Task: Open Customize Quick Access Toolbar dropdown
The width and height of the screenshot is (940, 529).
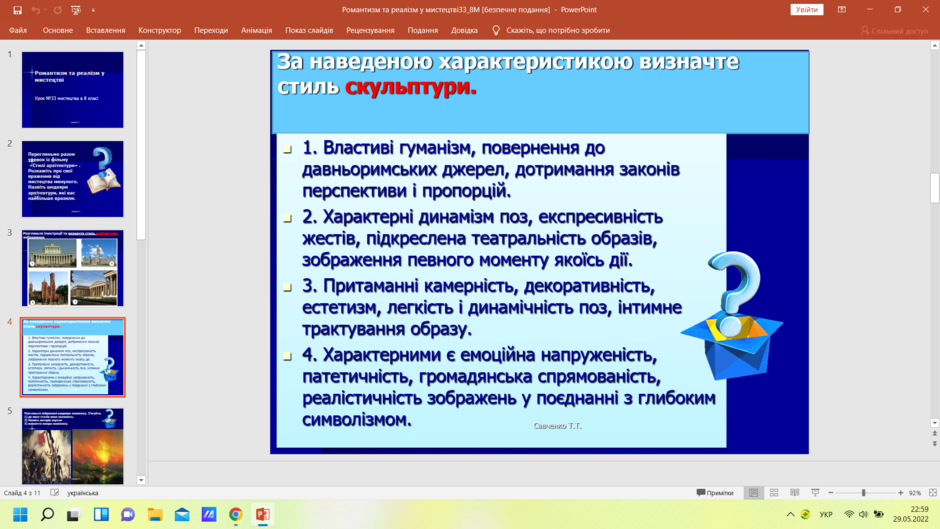Action: (93, 10)
